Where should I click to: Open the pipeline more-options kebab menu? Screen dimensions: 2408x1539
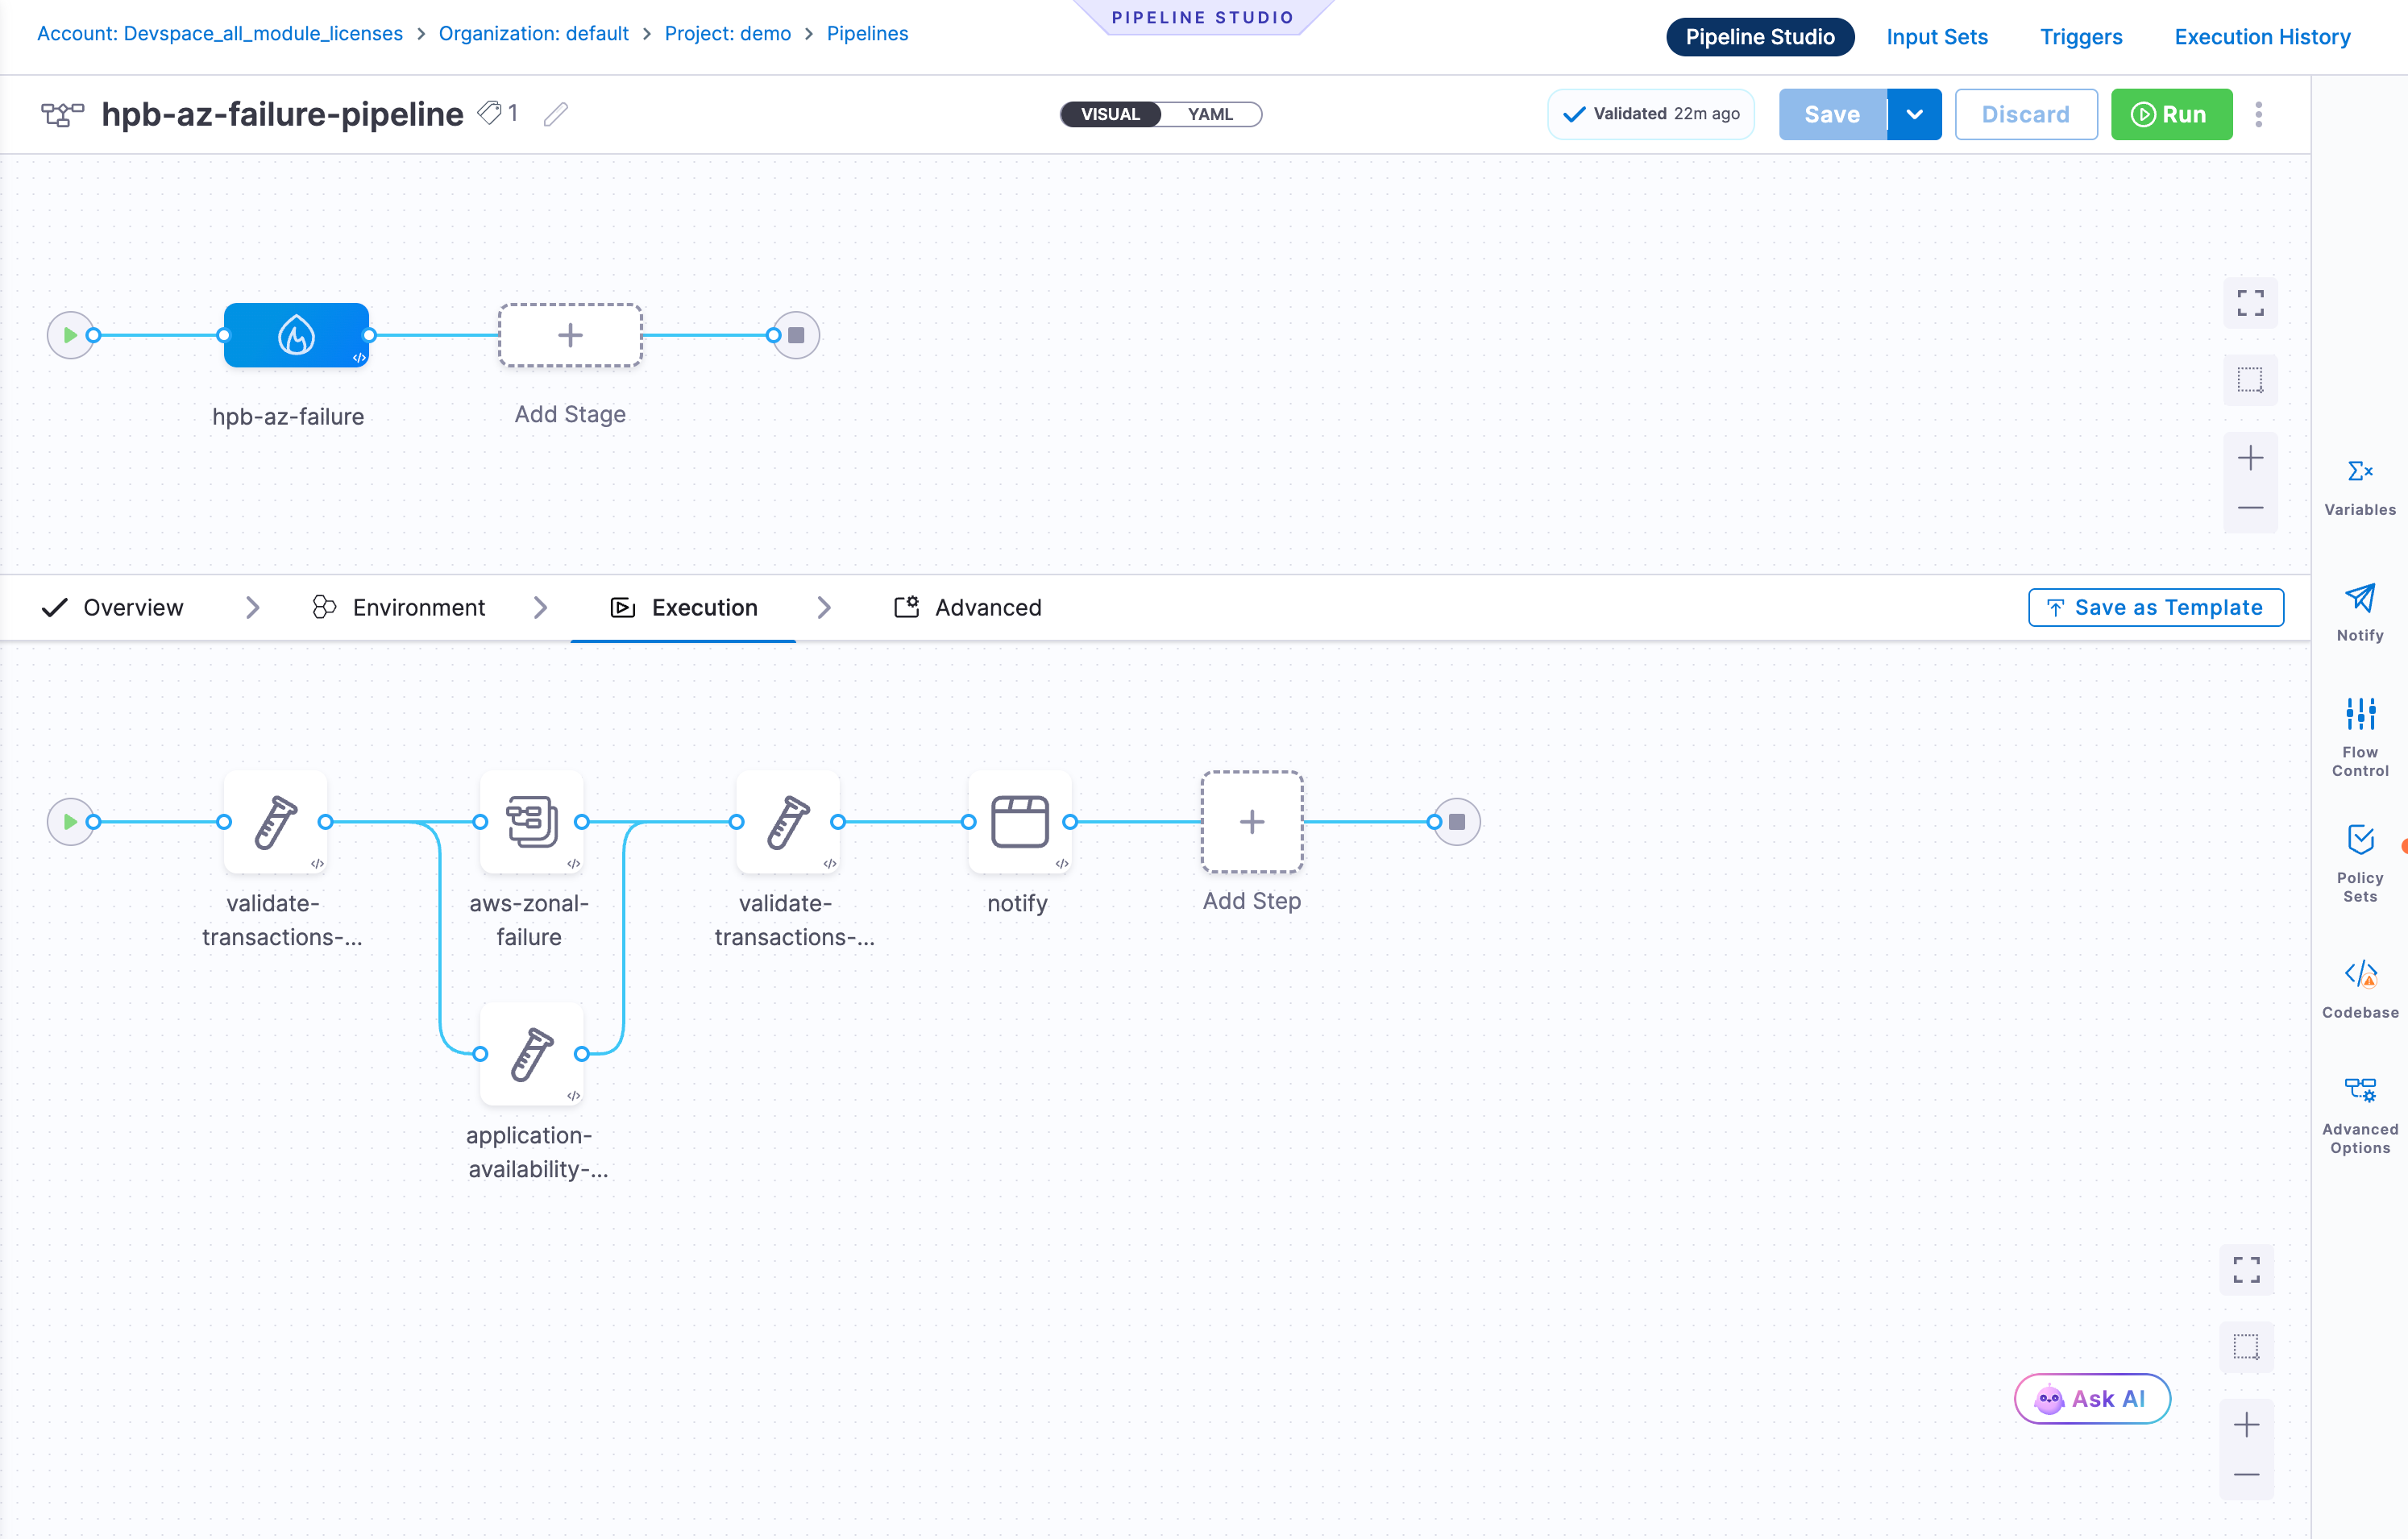click(2258, 114)
